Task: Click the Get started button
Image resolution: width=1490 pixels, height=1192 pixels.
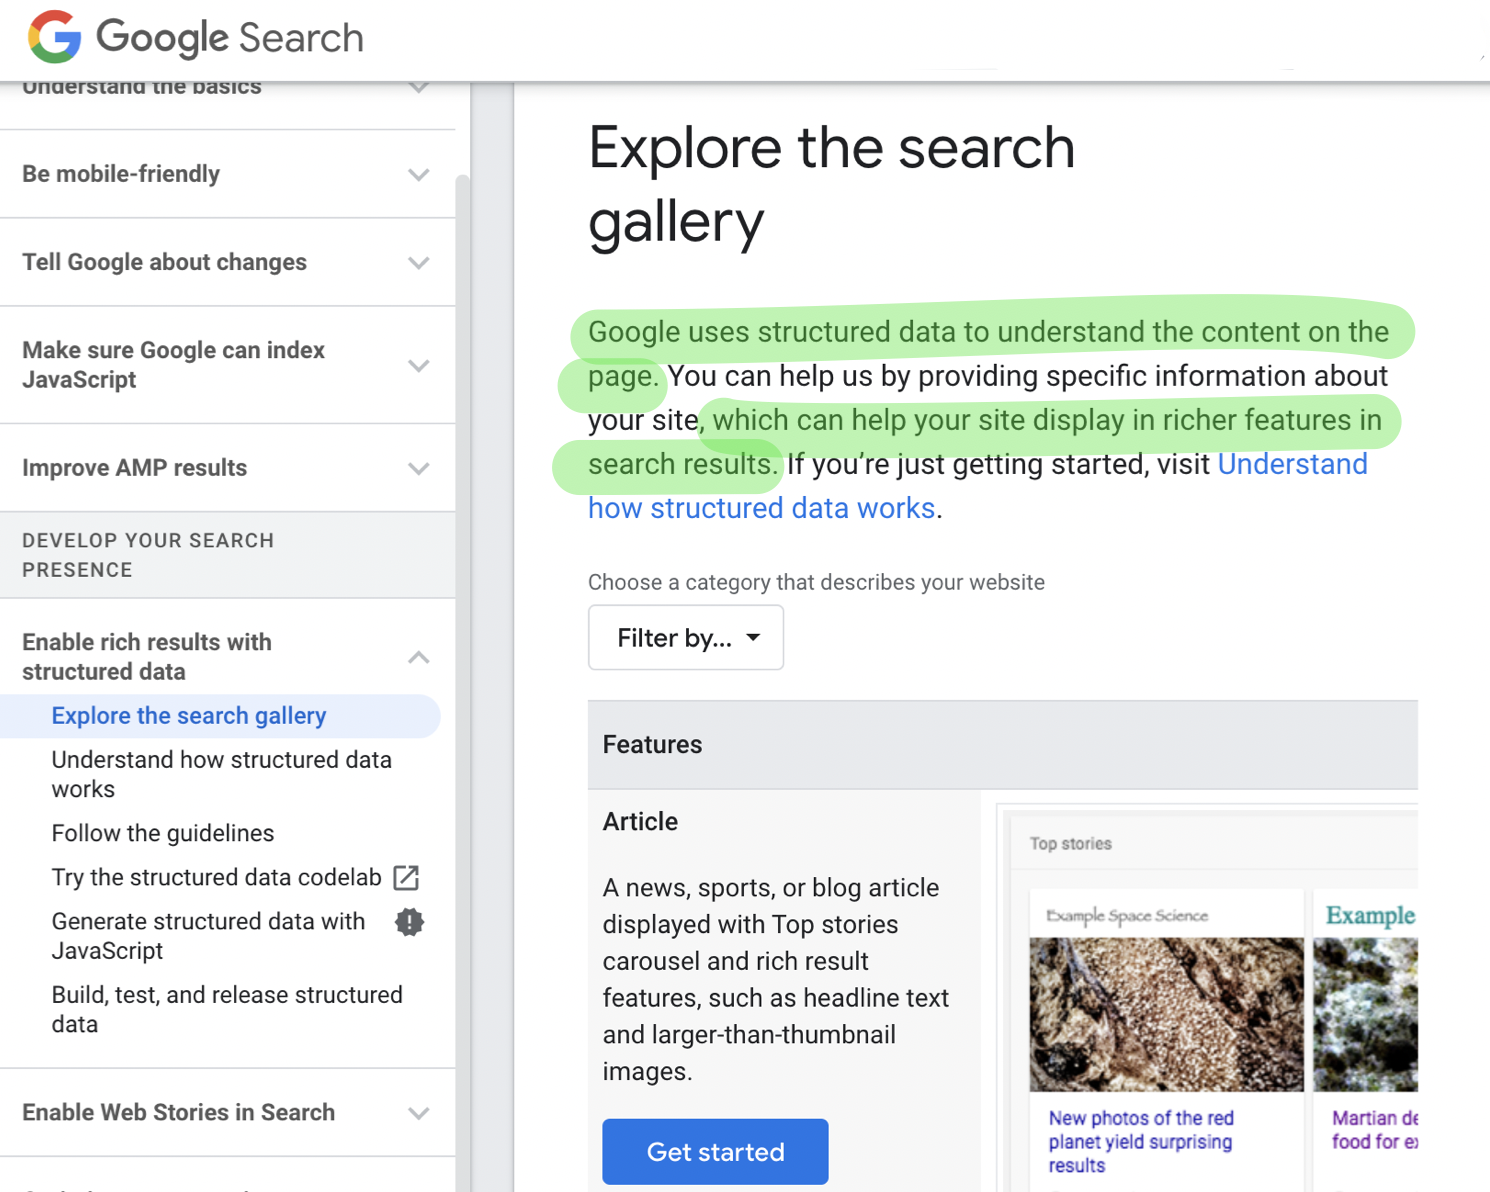Action: pyautogui.click(x=715, y=1152)
